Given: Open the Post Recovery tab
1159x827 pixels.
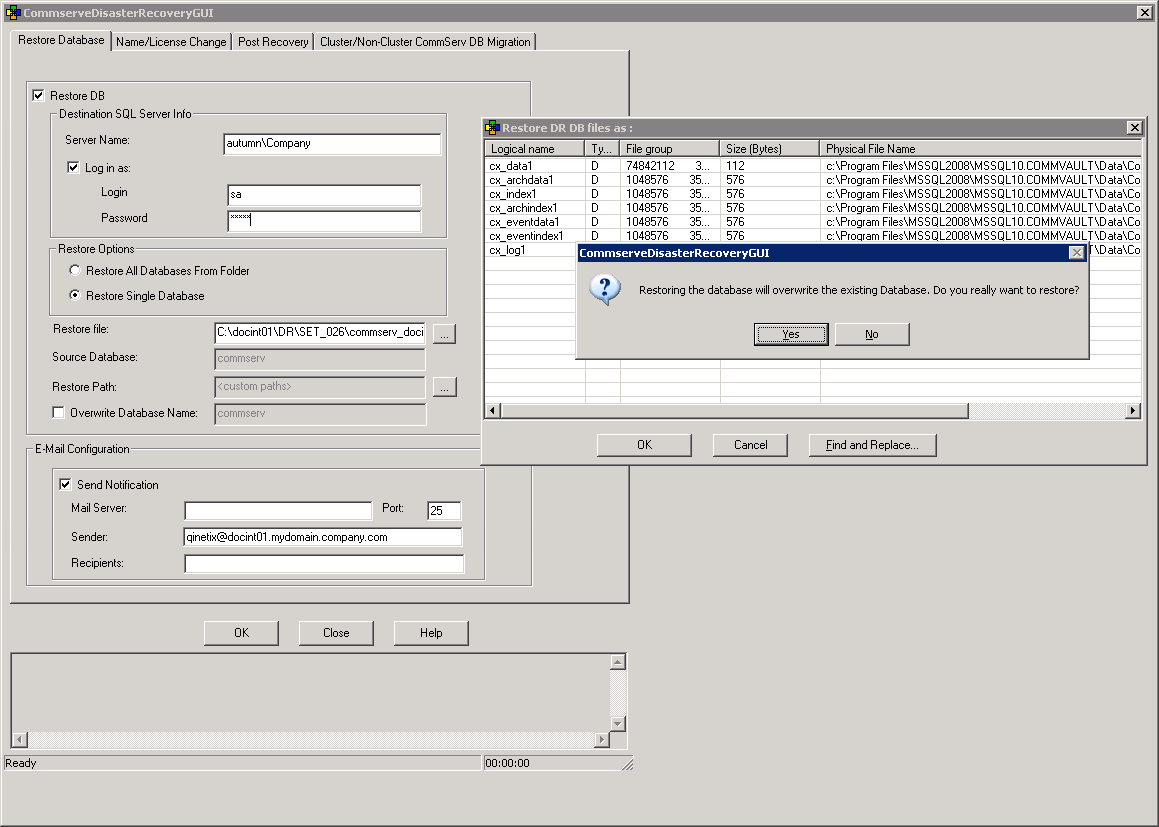Looking at the screenshot, I should [x=273, y=42].
